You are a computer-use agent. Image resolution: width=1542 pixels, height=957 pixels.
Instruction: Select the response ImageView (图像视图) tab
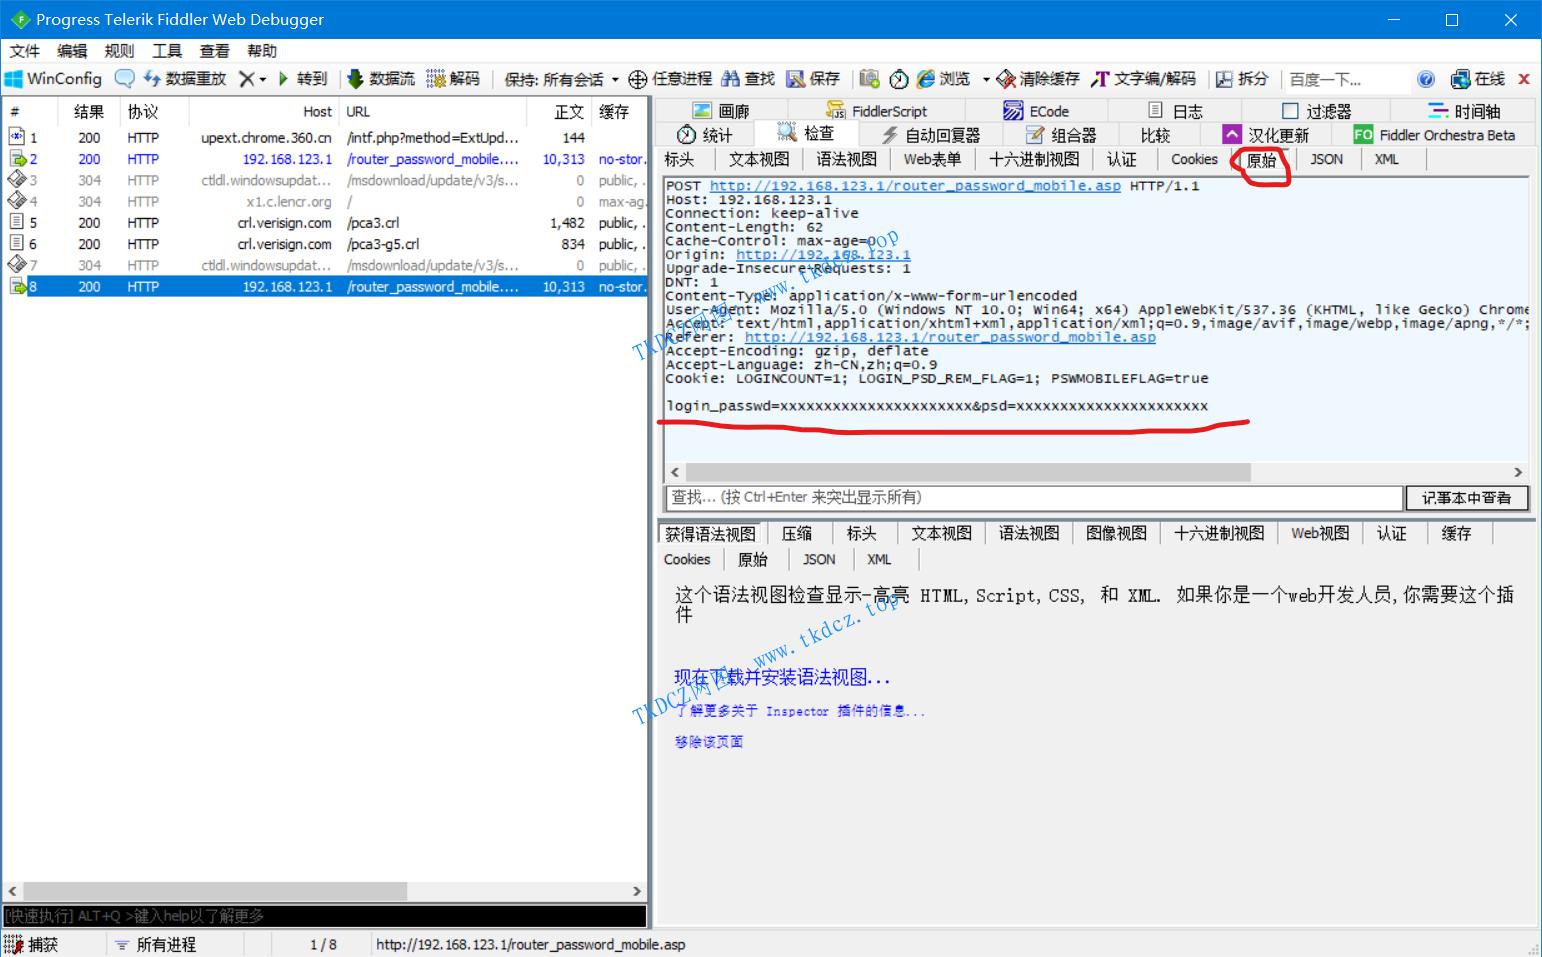click(1116, 534)
